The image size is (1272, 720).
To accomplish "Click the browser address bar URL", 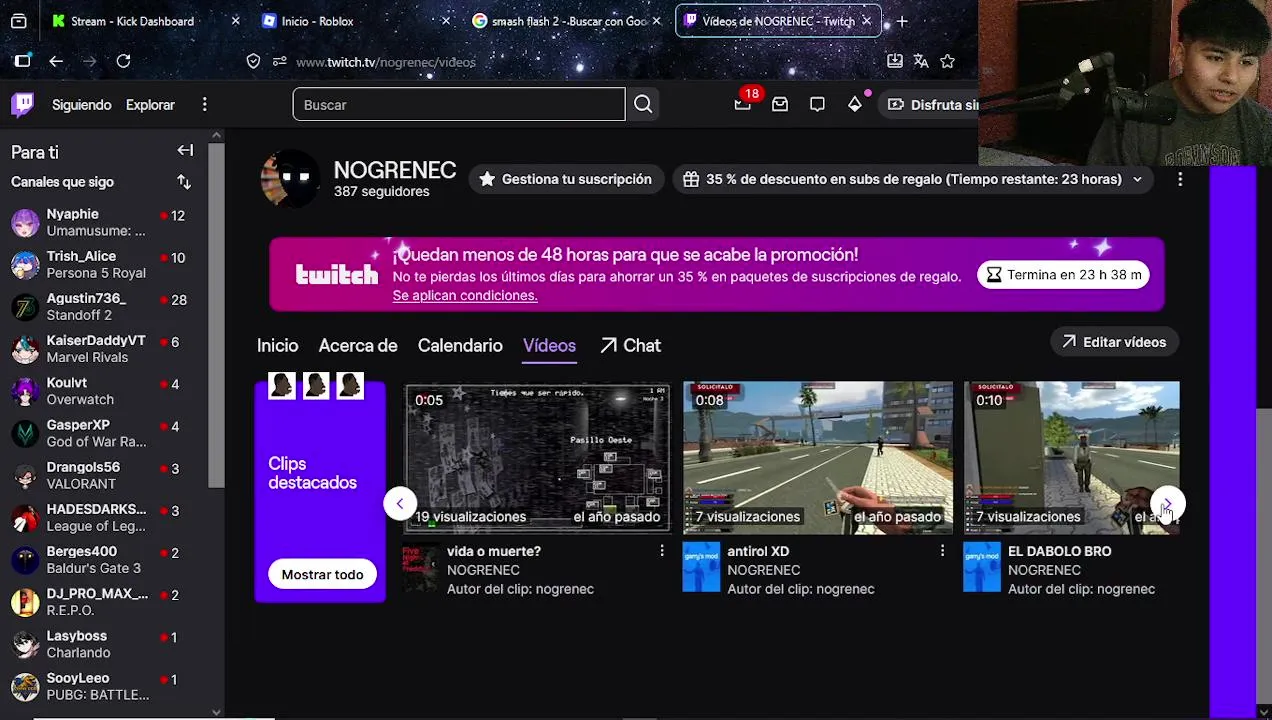I will coord(386,62).
